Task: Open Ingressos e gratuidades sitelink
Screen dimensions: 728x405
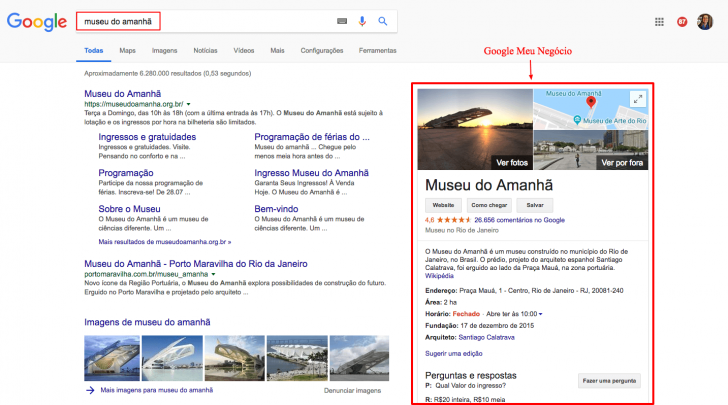Action: coord(147,137)
